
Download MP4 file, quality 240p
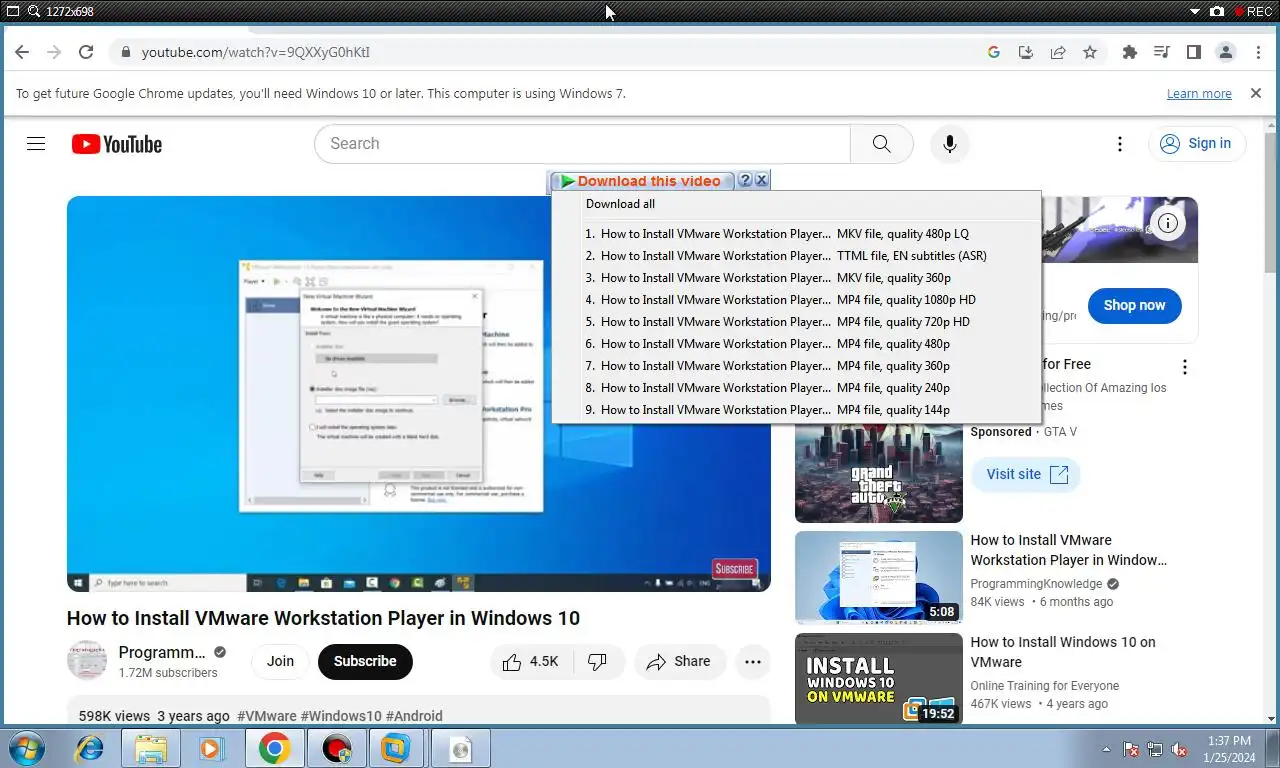795,388
